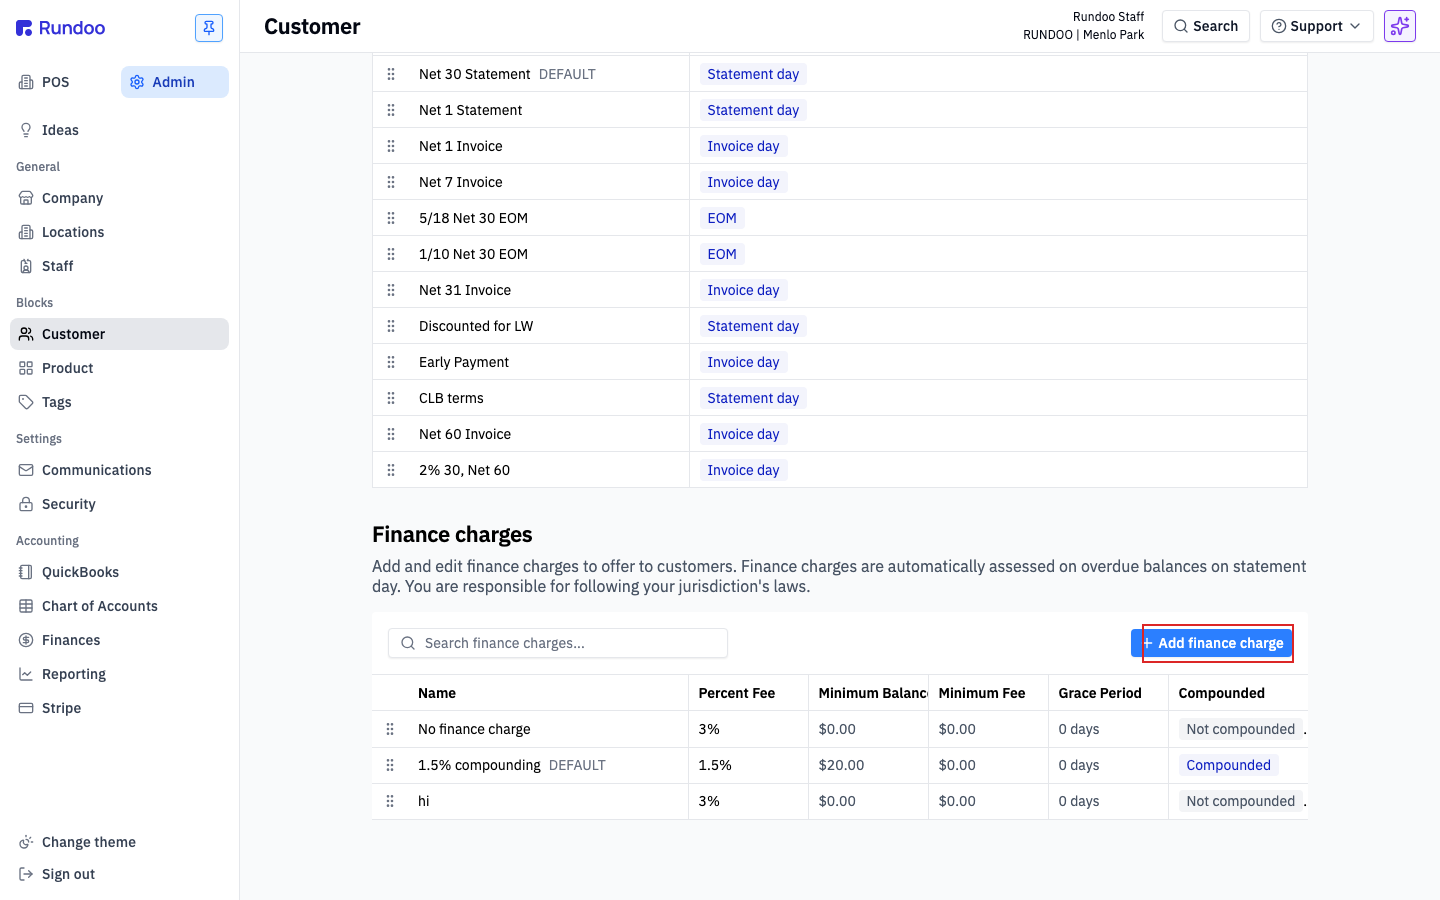Click the magnifier icon in finance charges search
This screenshot has height=900, width=1440.
(408, 643)
